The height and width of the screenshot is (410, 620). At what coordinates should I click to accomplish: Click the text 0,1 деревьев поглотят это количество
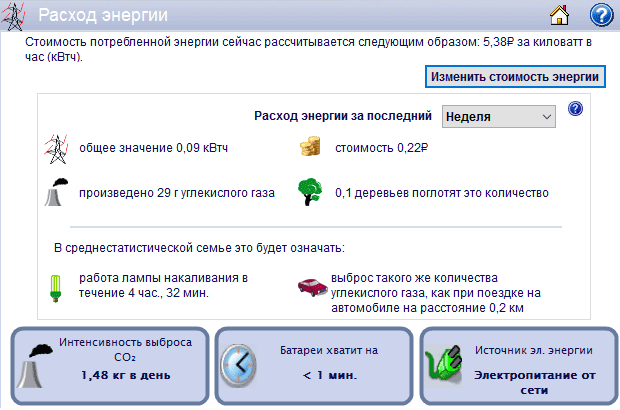click(x=442, y=193)
